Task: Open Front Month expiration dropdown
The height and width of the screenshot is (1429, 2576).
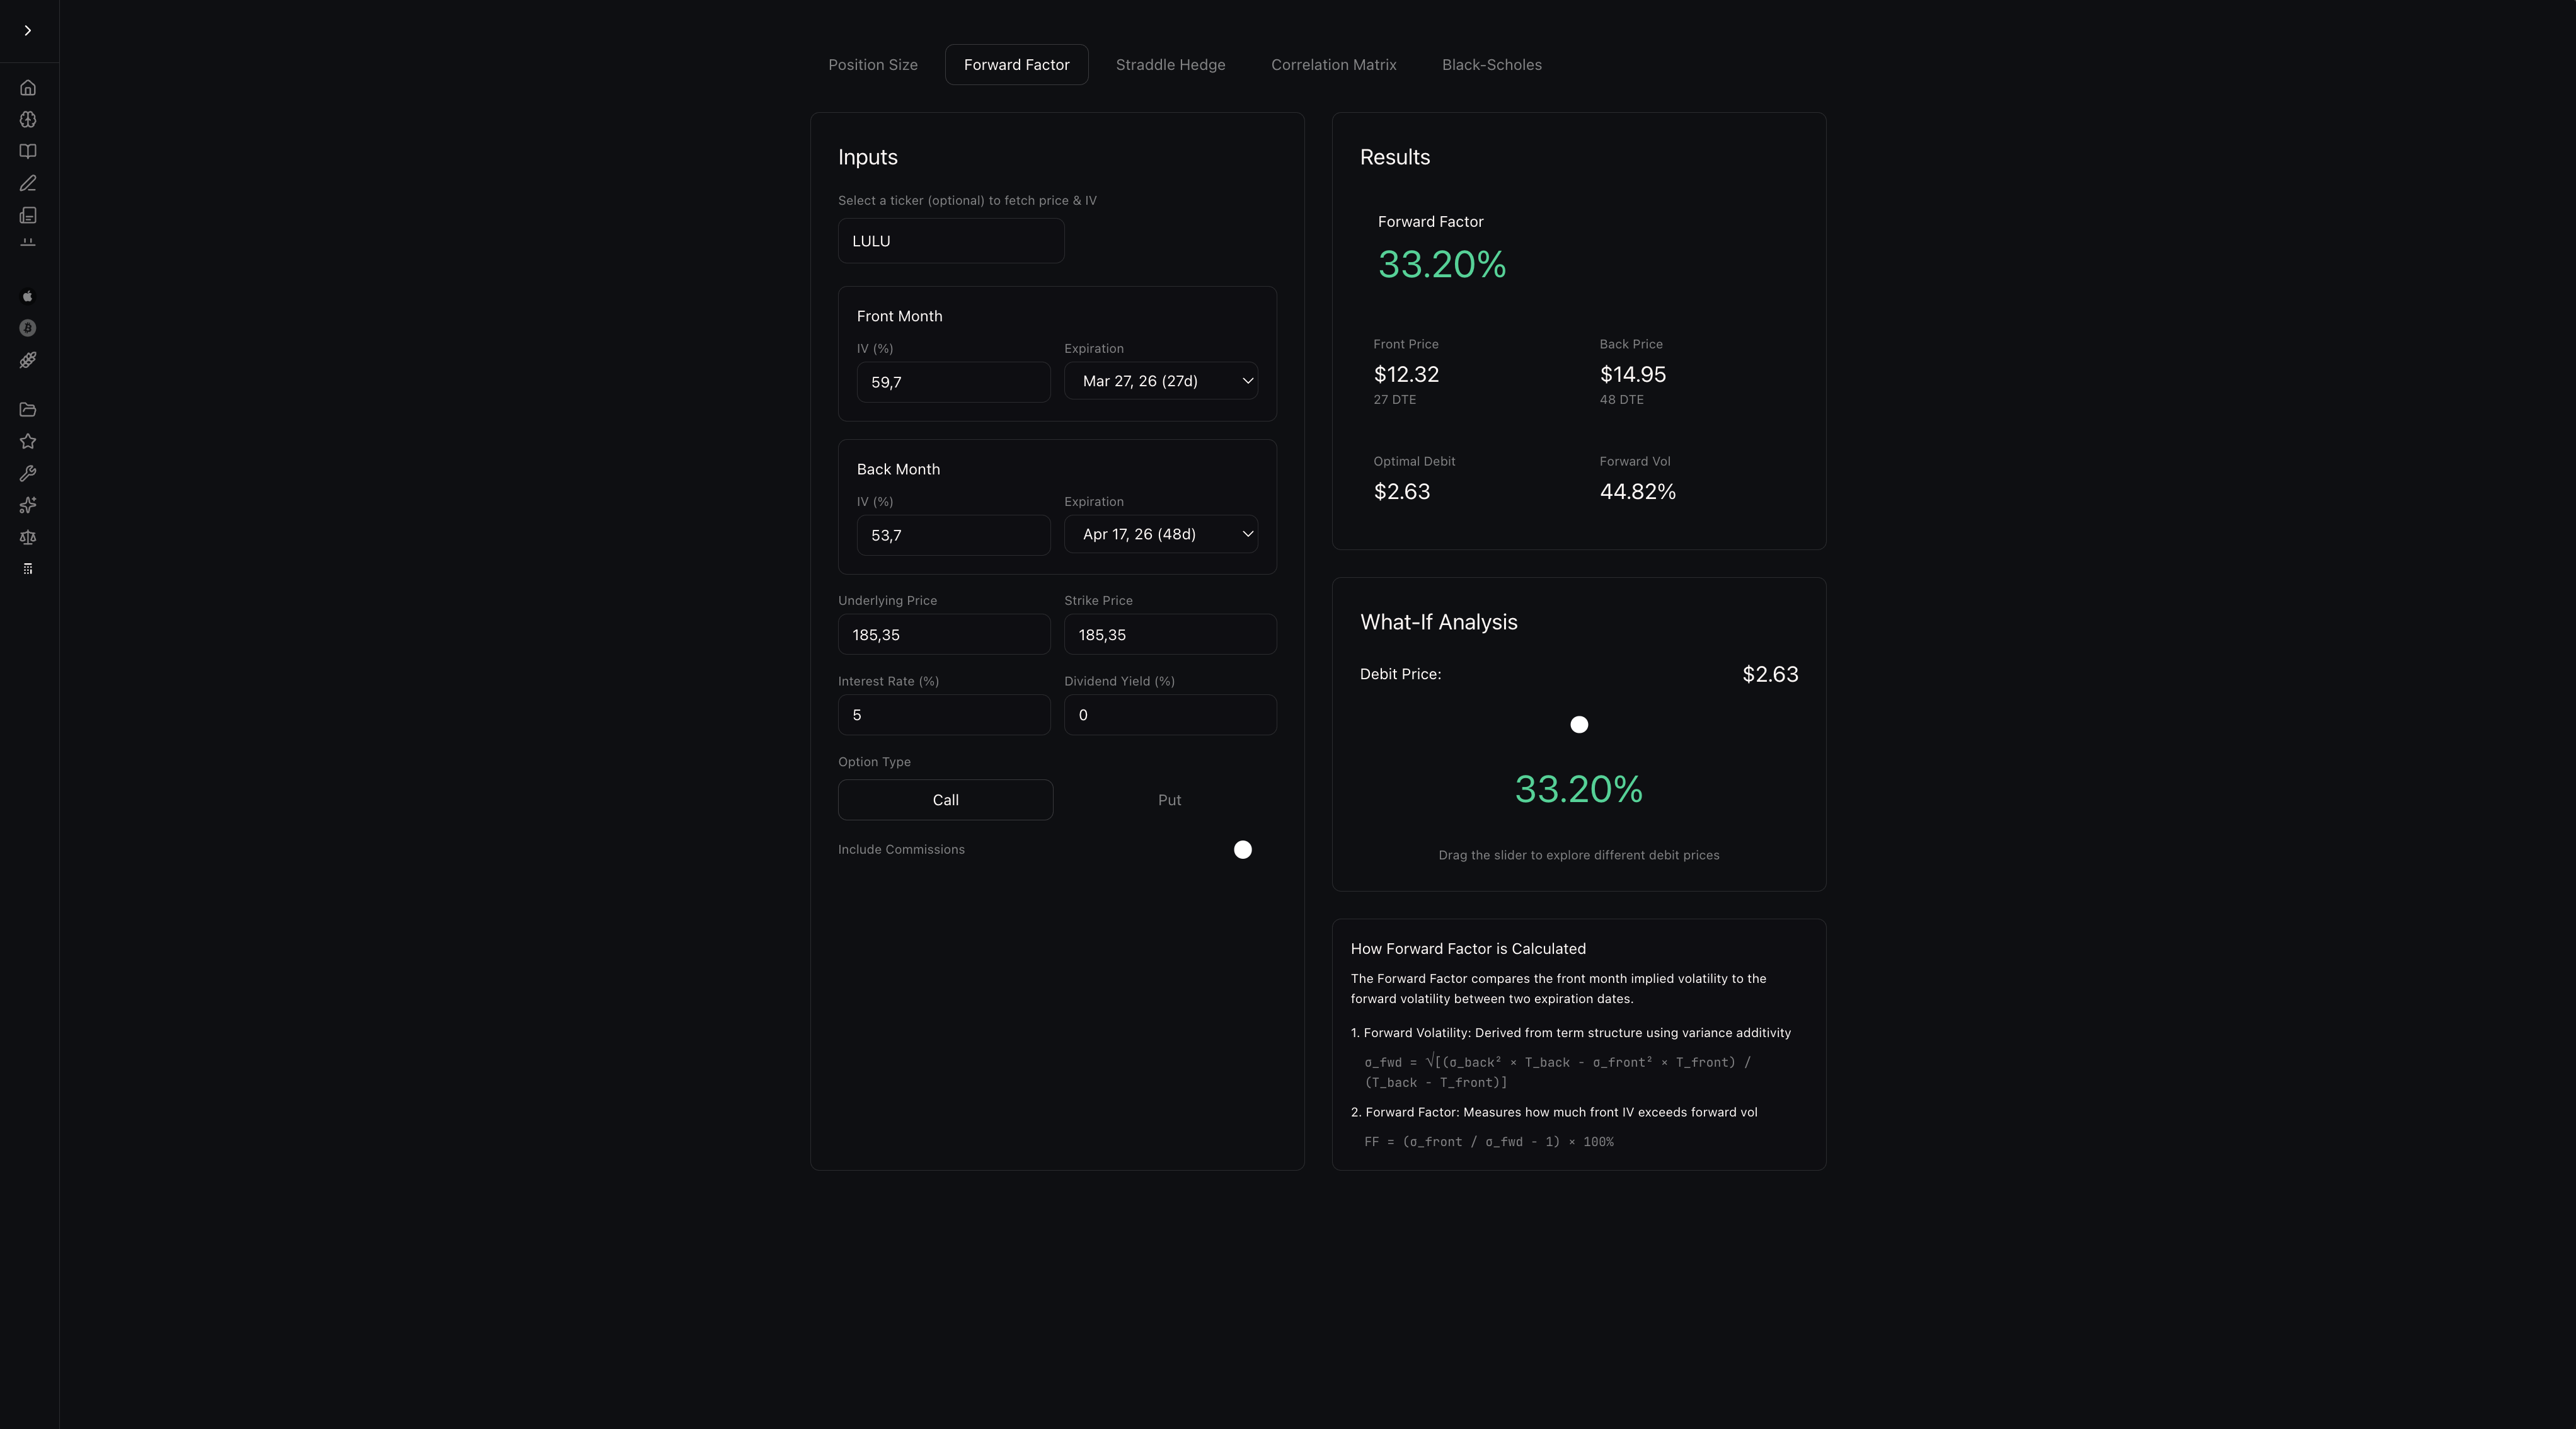Action: pyautogui.click(x=1160, y=381)
